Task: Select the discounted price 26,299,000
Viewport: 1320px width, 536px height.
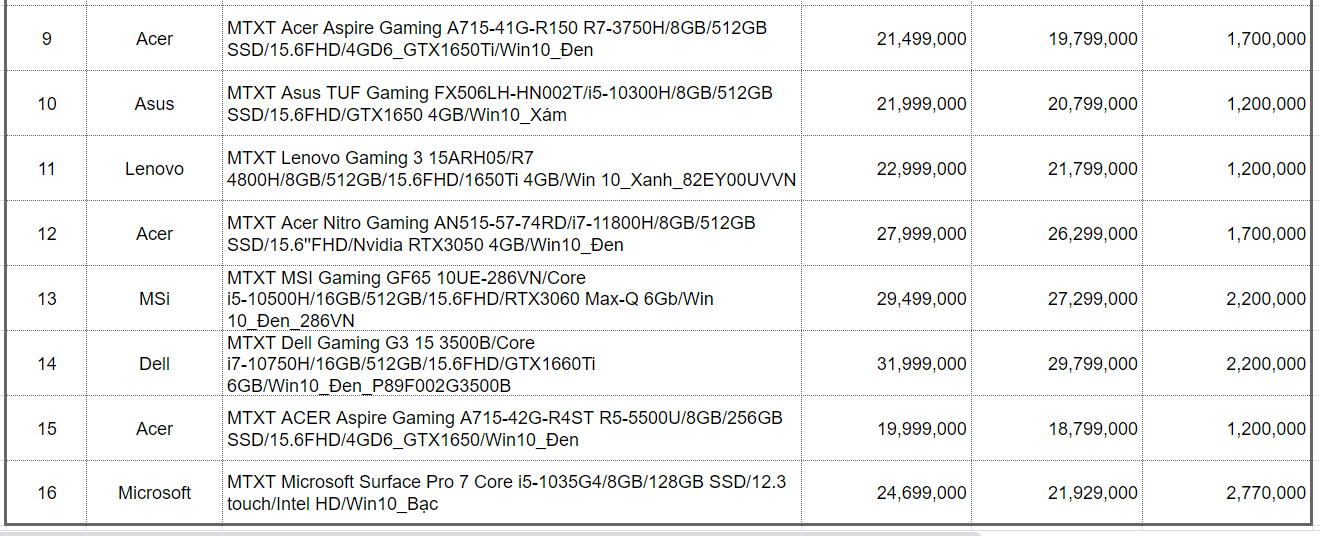Action: click(x=1057, y=233)
